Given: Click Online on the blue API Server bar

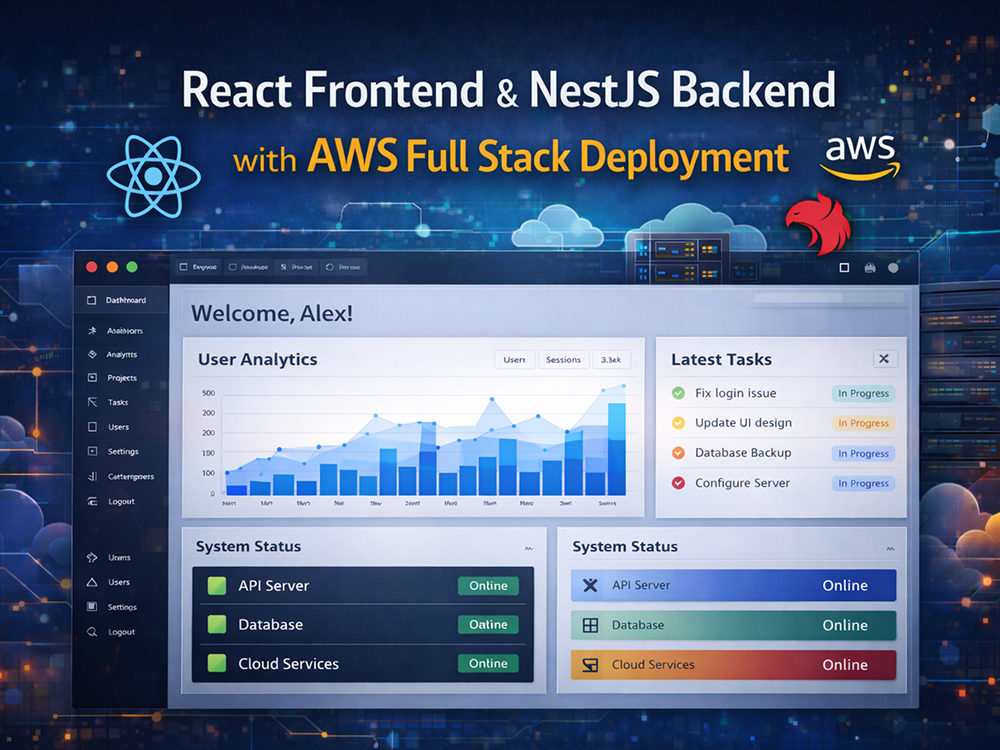Looking at the screenshot, I should point(845,585).
